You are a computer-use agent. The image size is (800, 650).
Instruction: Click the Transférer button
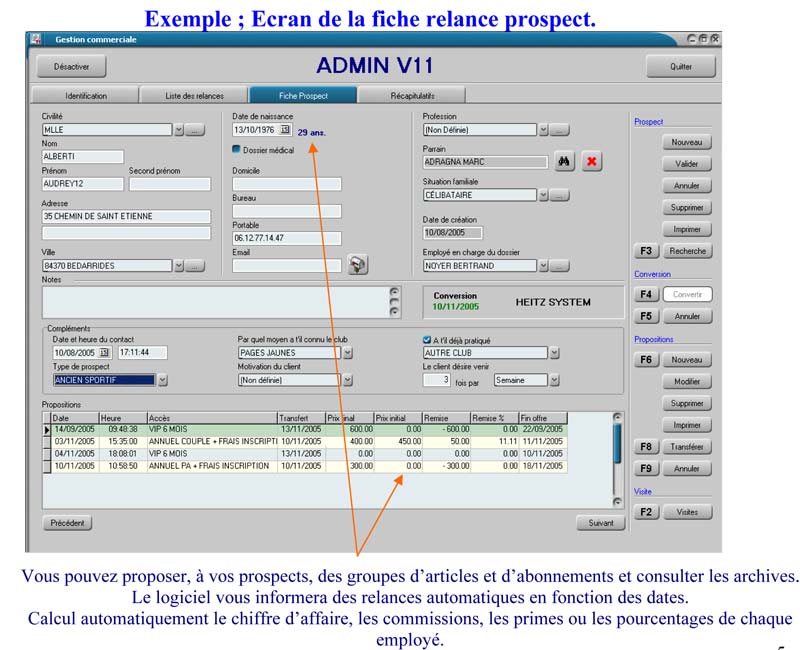tap(687, 447)
